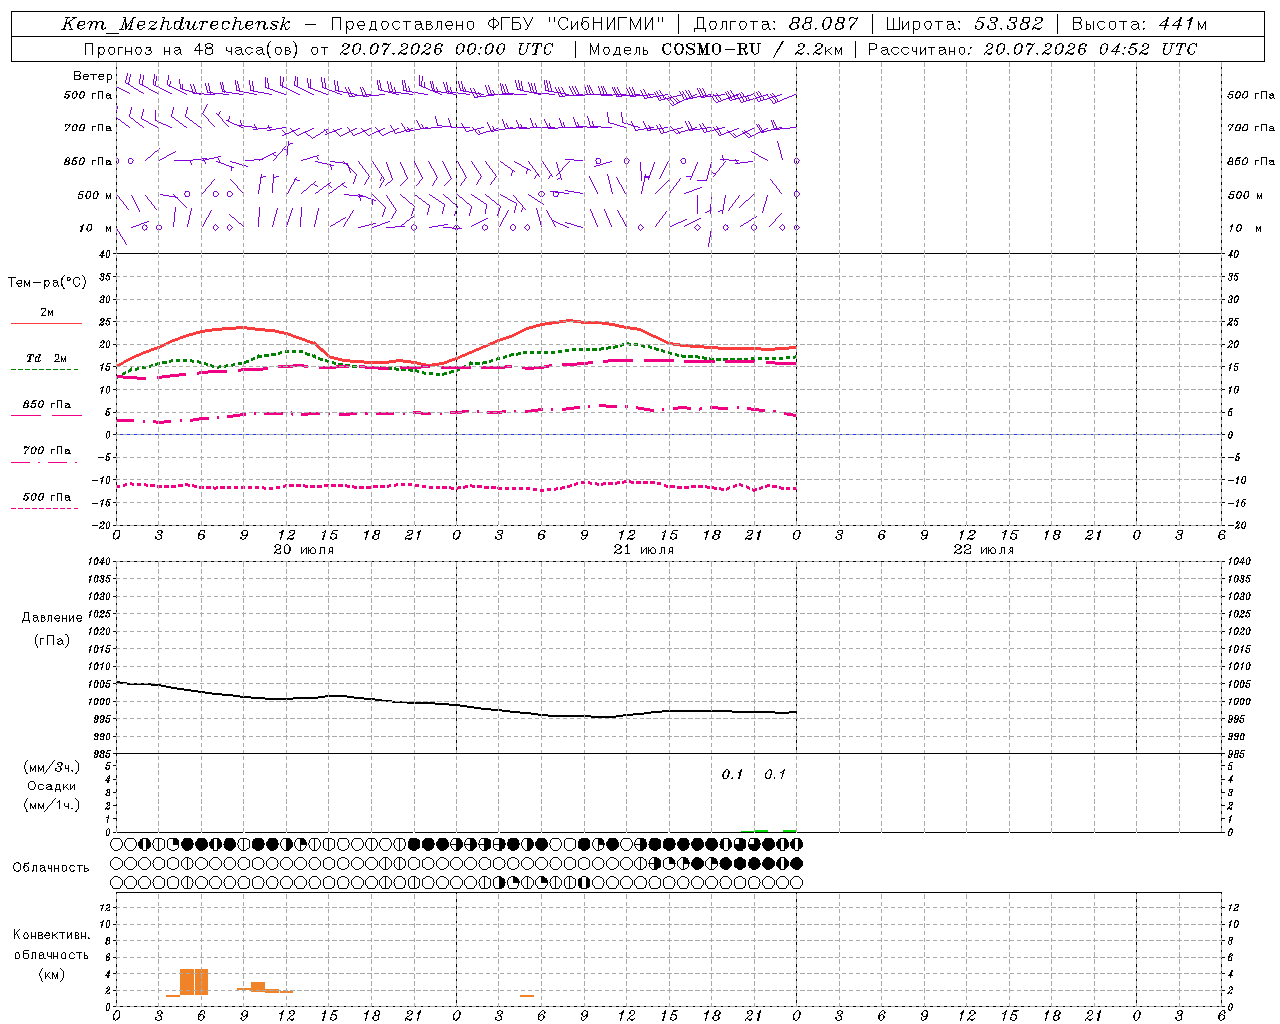
Task: Click the Осадки panel label
Action: tap(52, 786)
